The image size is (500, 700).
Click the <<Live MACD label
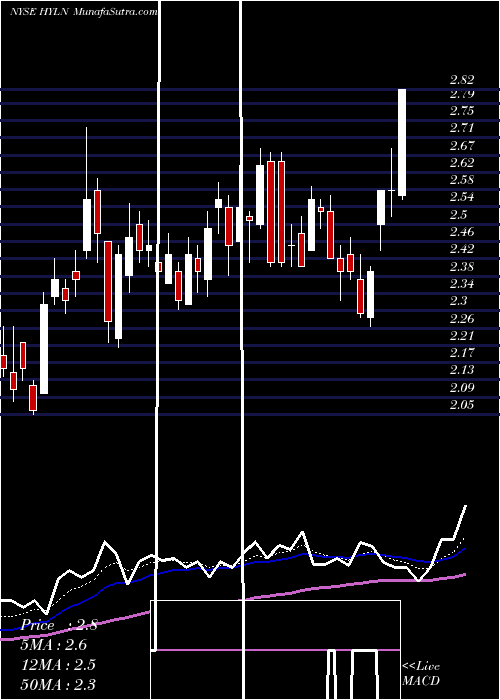click(x=421, y=674)
